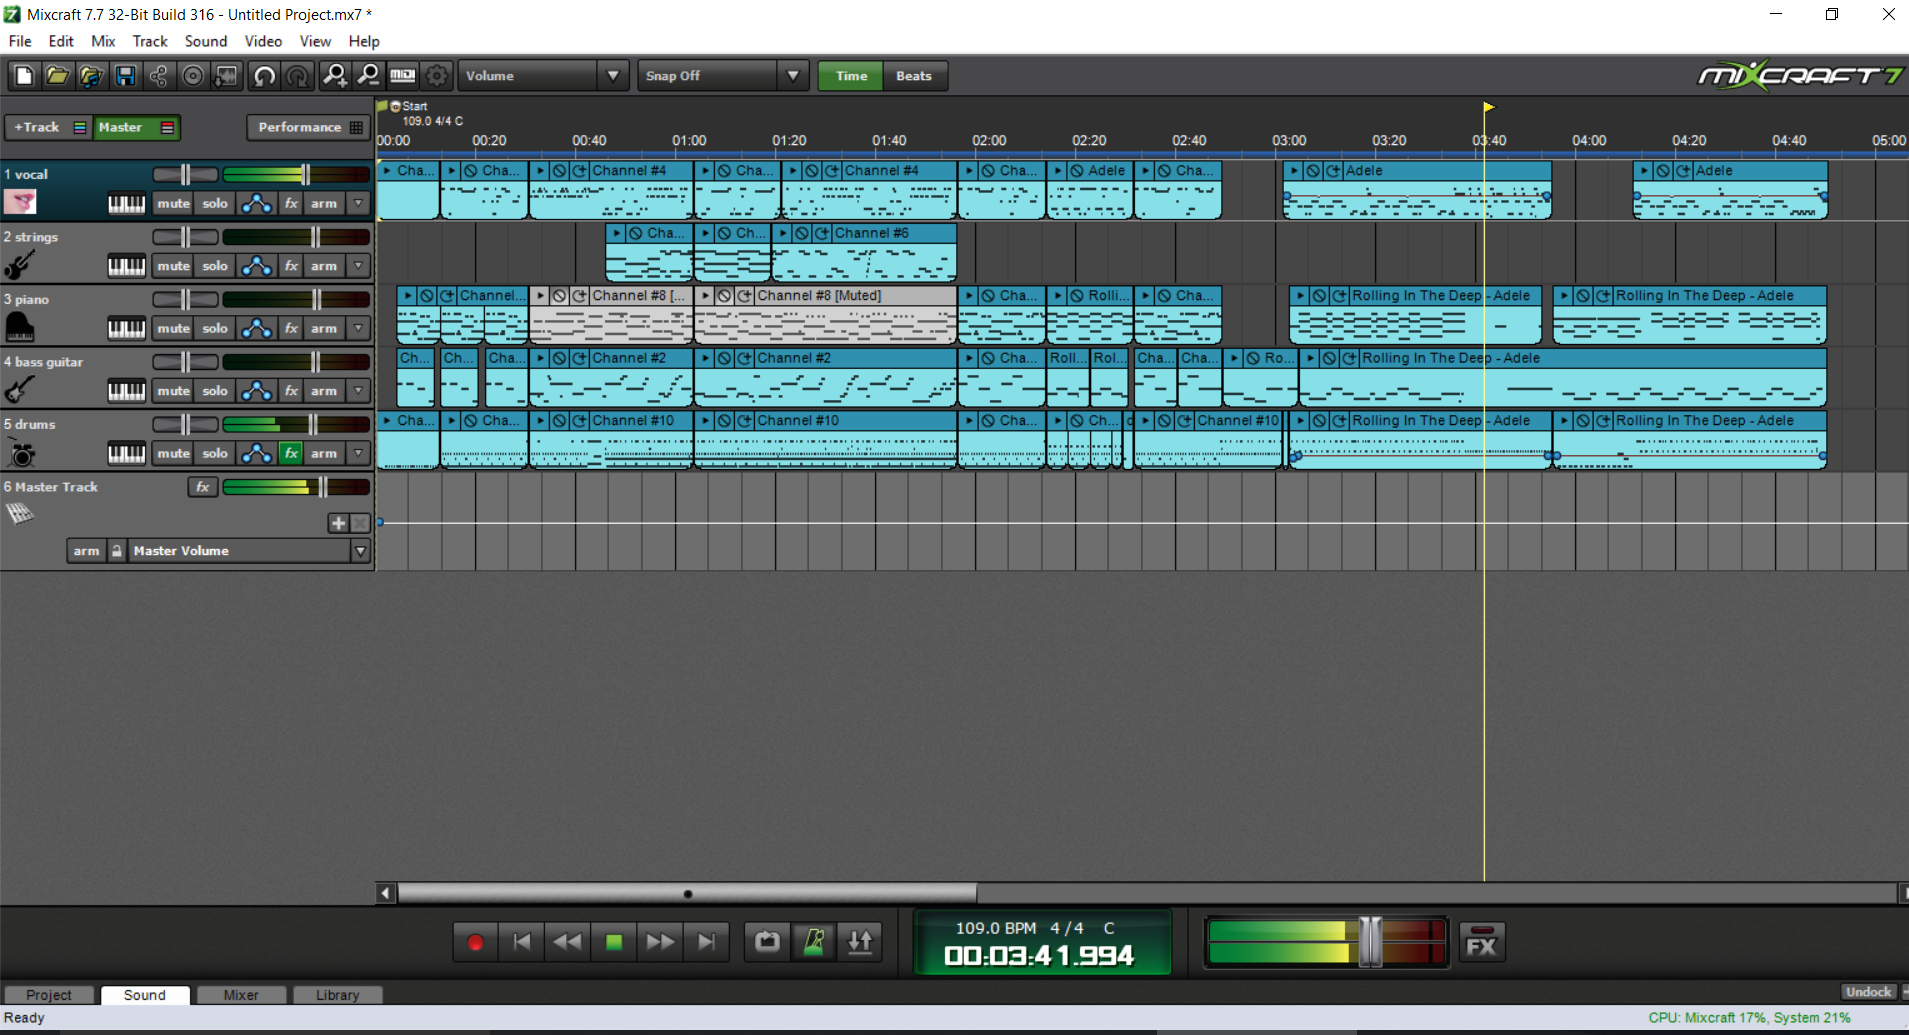Click the drums track drum kit image

pyautogui.click(x=21, y=453)
